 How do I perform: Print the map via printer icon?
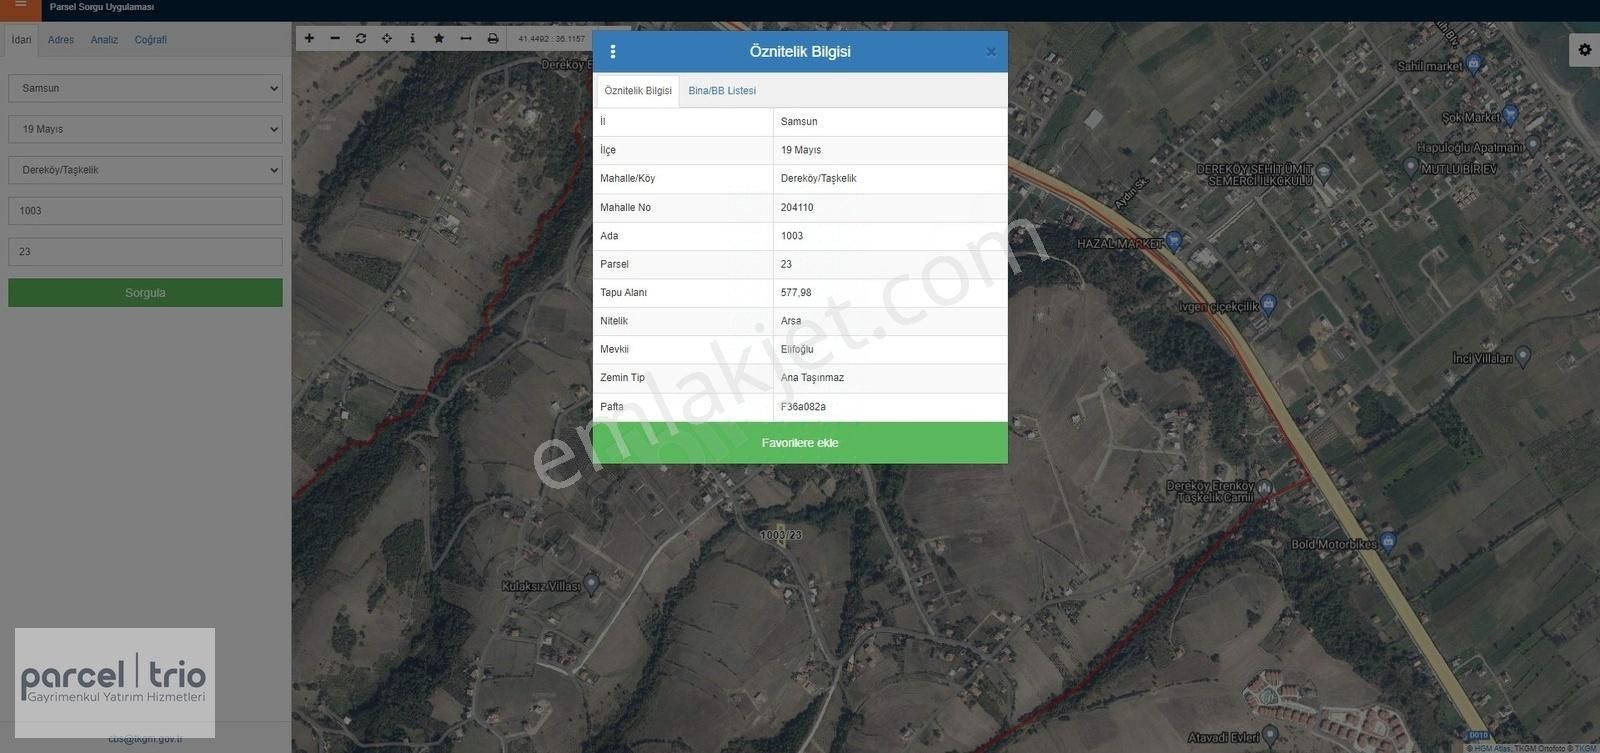tap(493, 38)
